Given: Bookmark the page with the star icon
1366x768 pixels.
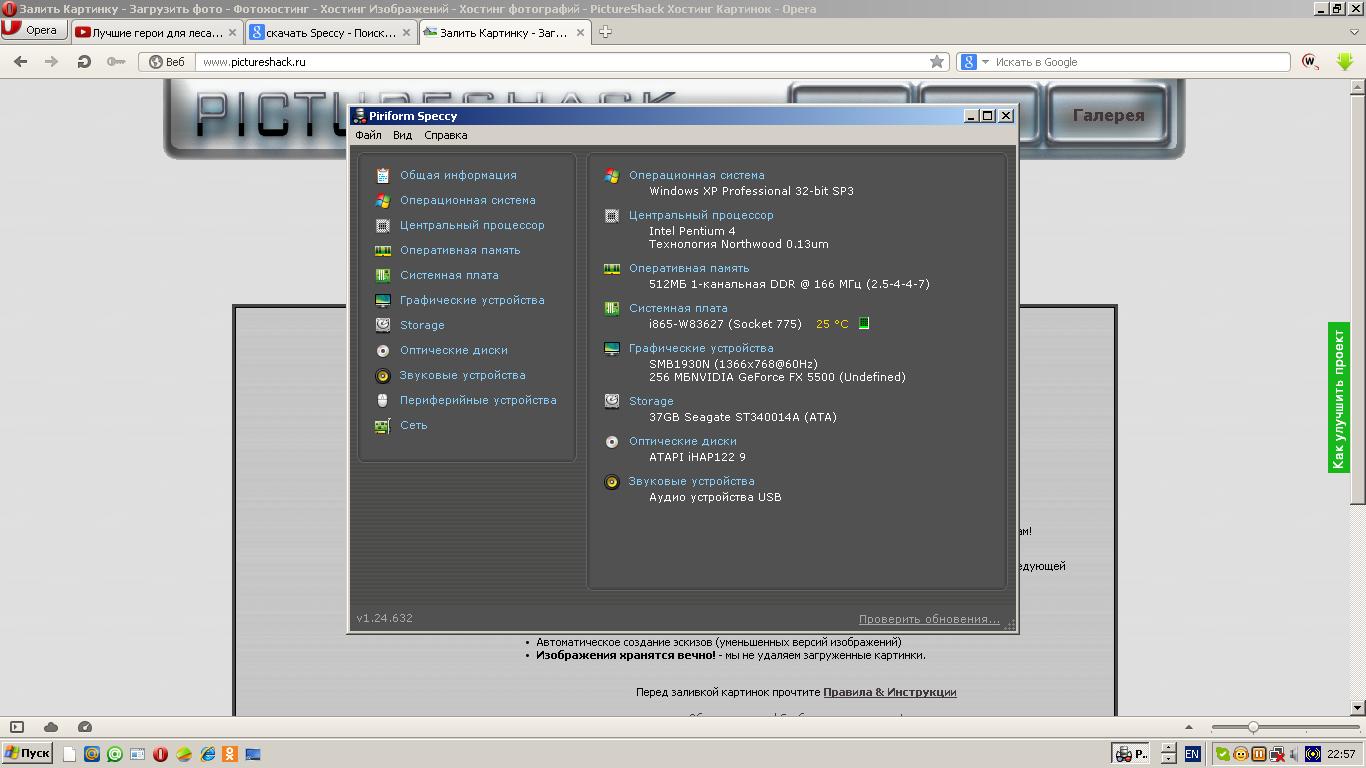Looking at the screenshot, I should click(937, 61).
